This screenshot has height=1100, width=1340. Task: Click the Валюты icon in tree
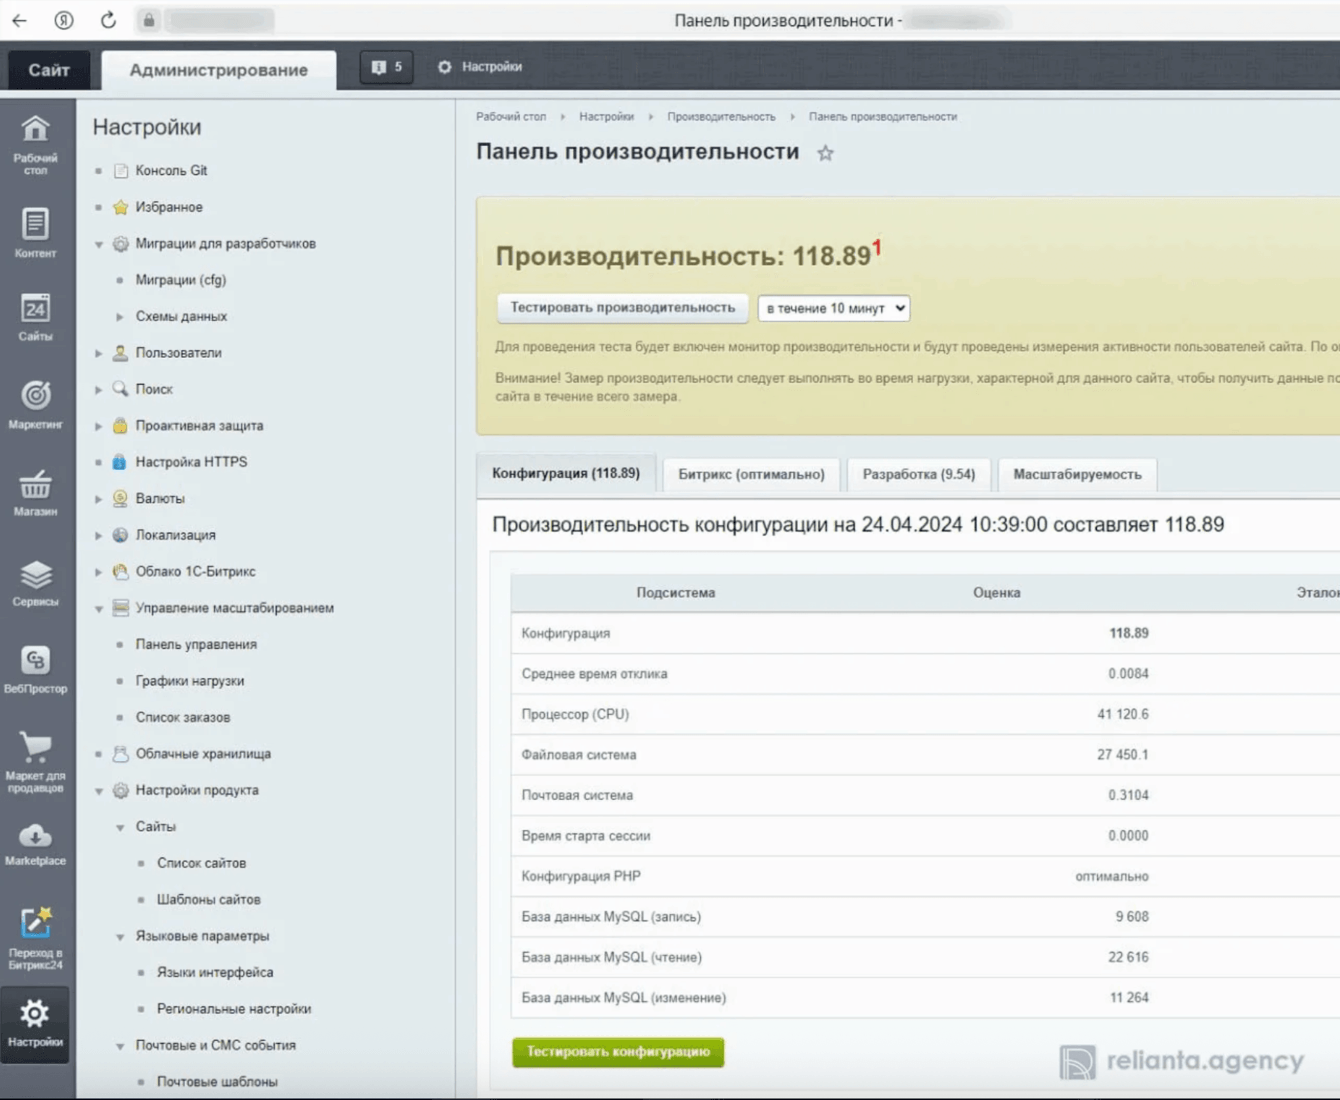(120, 499)
